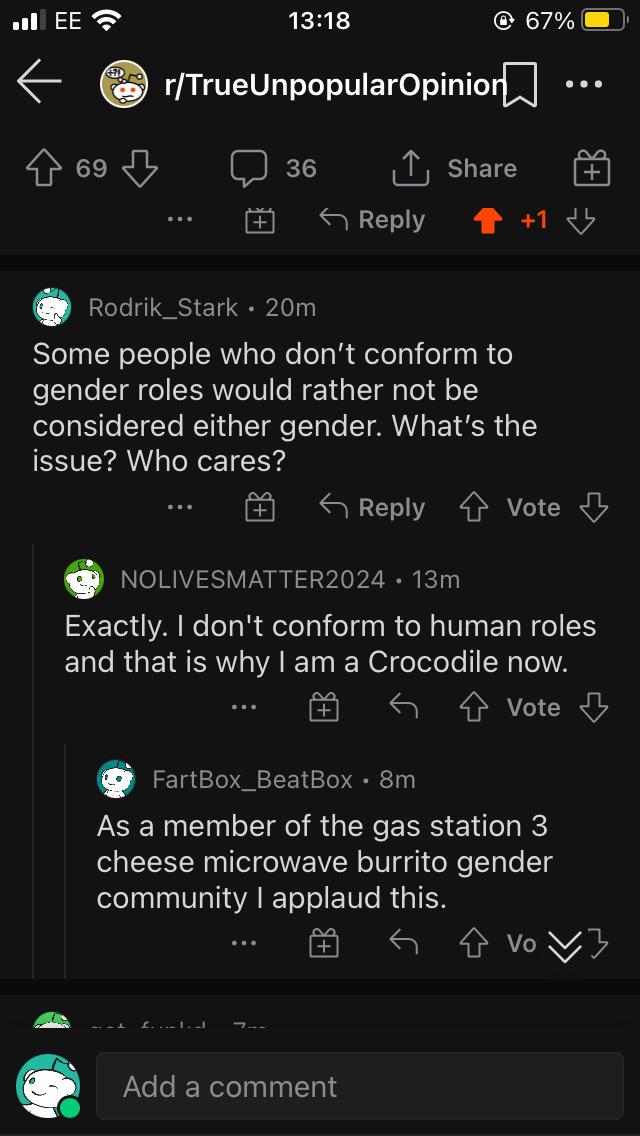Image resolution: width=640 pixels, height=1136 pixels.
Task: Open the more options dots on Rodrik_Stark's comment
Action: 180,508
